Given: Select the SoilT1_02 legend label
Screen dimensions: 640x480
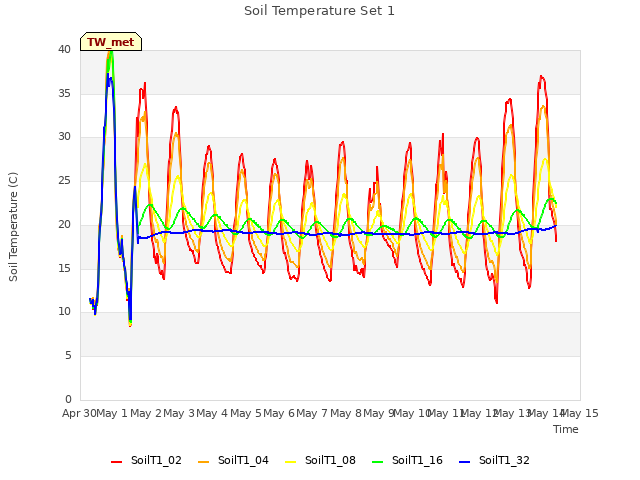Looking at the screenshot, I should tap(156, 460).
